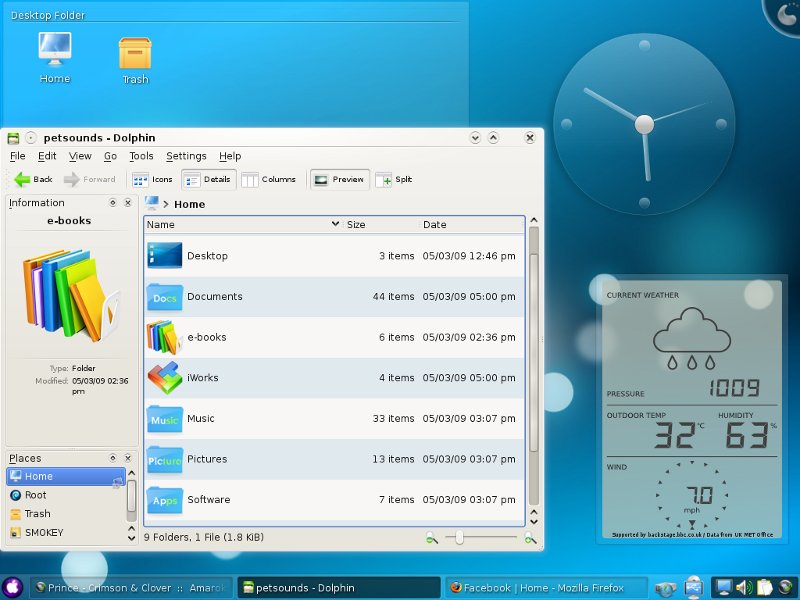800x600 pixels.
Task: Enable Split view in Dolphin
Action: (x=394, y=180)
